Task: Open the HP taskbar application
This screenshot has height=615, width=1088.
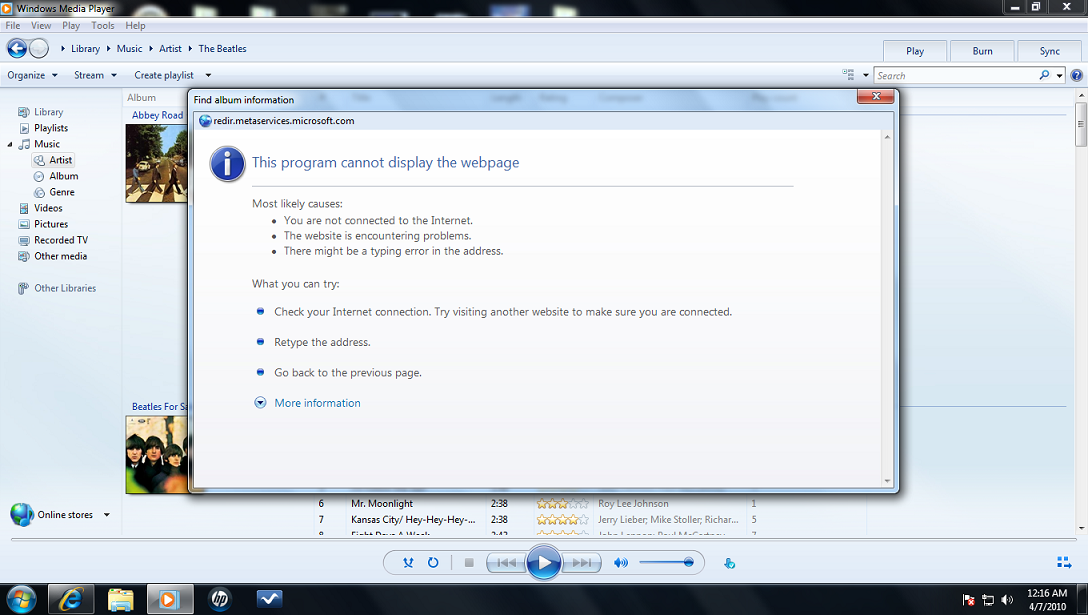Action: click(x=219, y=598)
